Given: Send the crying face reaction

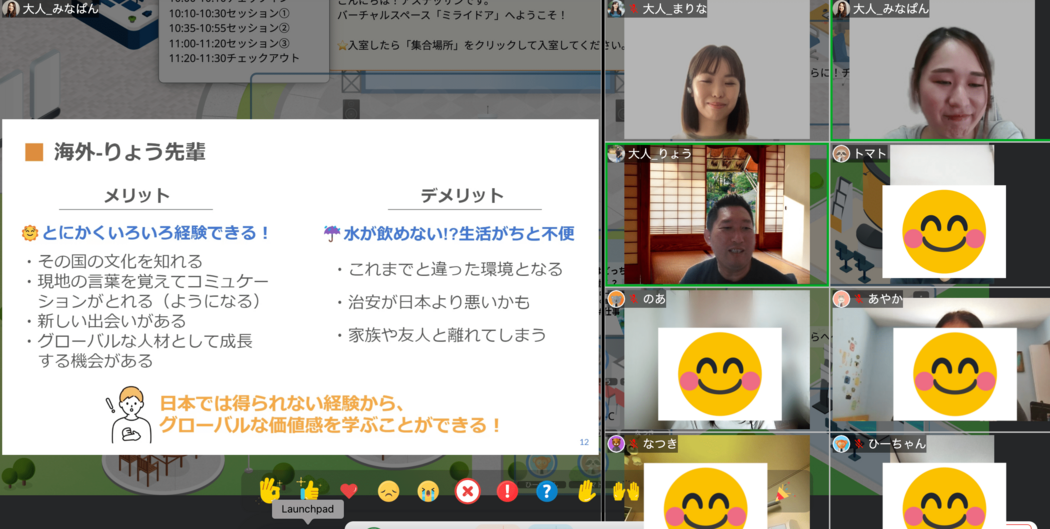Looking at the screenshot, I should pos(428,491).
